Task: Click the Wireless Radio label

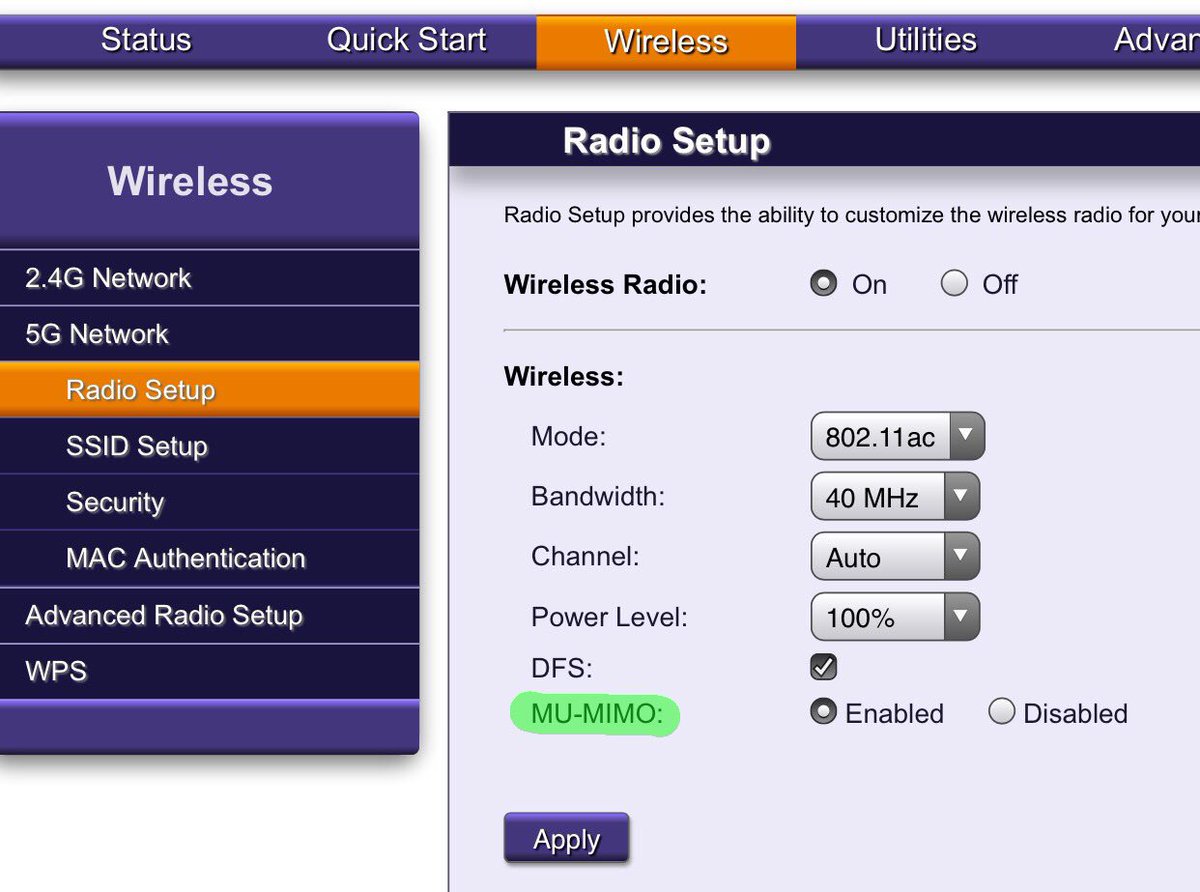Action: 605,285
